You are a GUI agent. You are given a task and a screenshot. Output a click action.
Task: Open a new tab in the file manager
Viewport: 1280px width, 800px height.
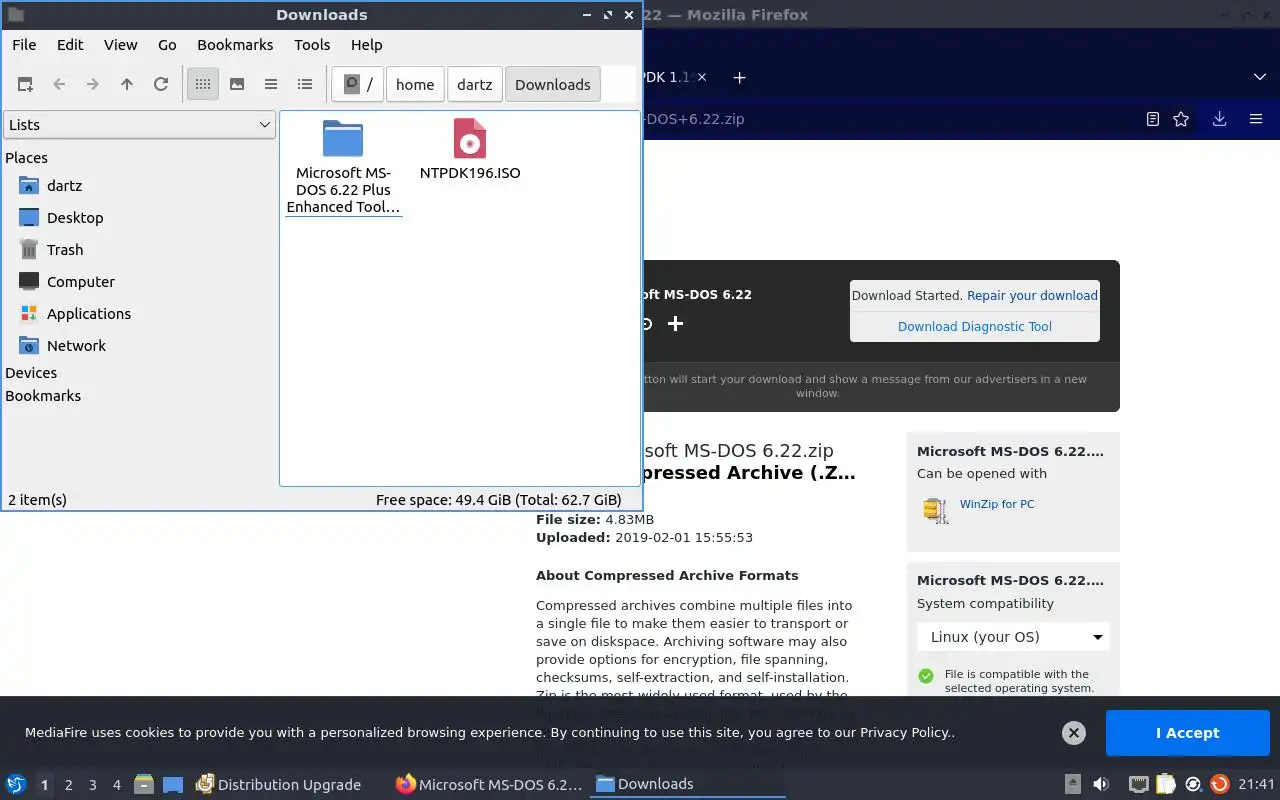pos(25,85)
